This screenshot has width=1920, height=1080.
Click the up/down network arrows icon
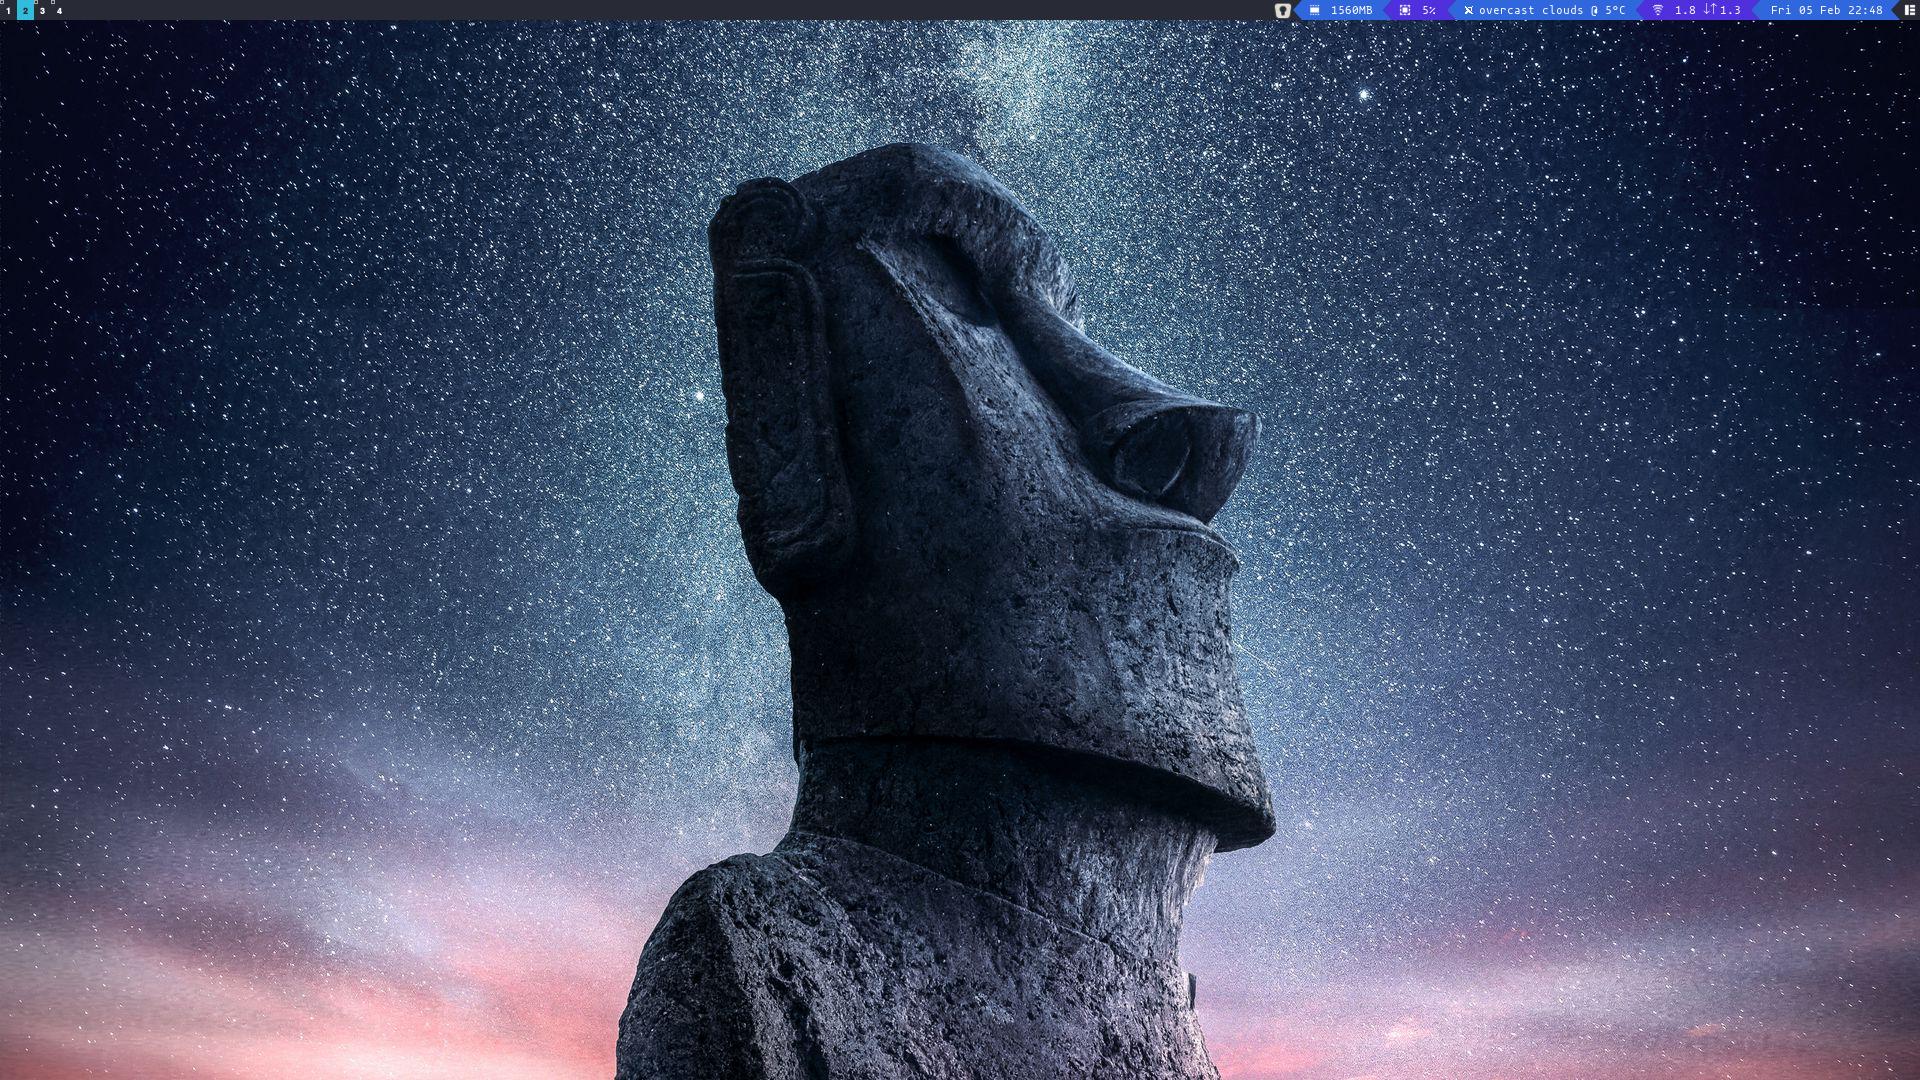click(1709, 10)
